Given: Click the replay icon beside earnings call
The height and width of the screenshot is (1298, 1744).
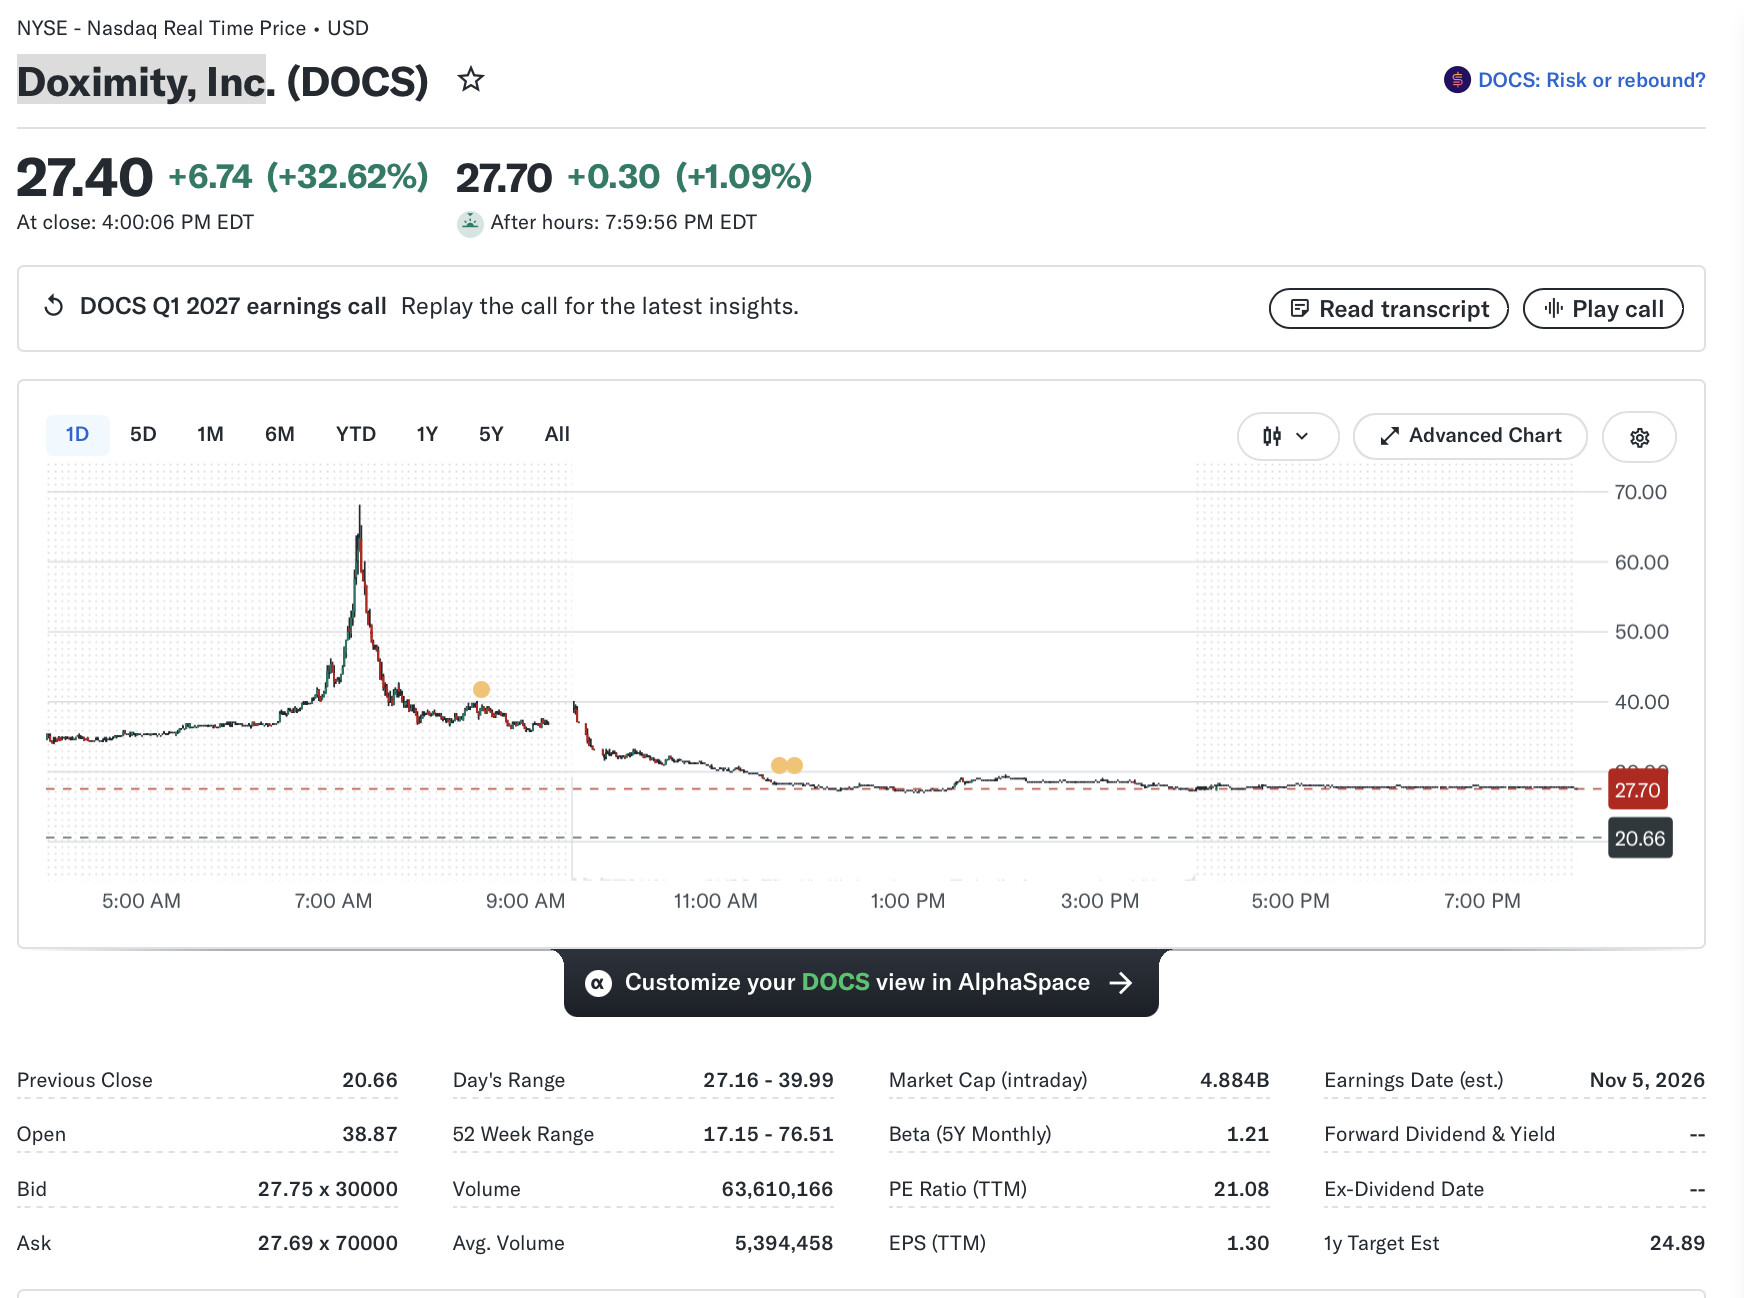Looking at the screenshot, I should 54,306.
